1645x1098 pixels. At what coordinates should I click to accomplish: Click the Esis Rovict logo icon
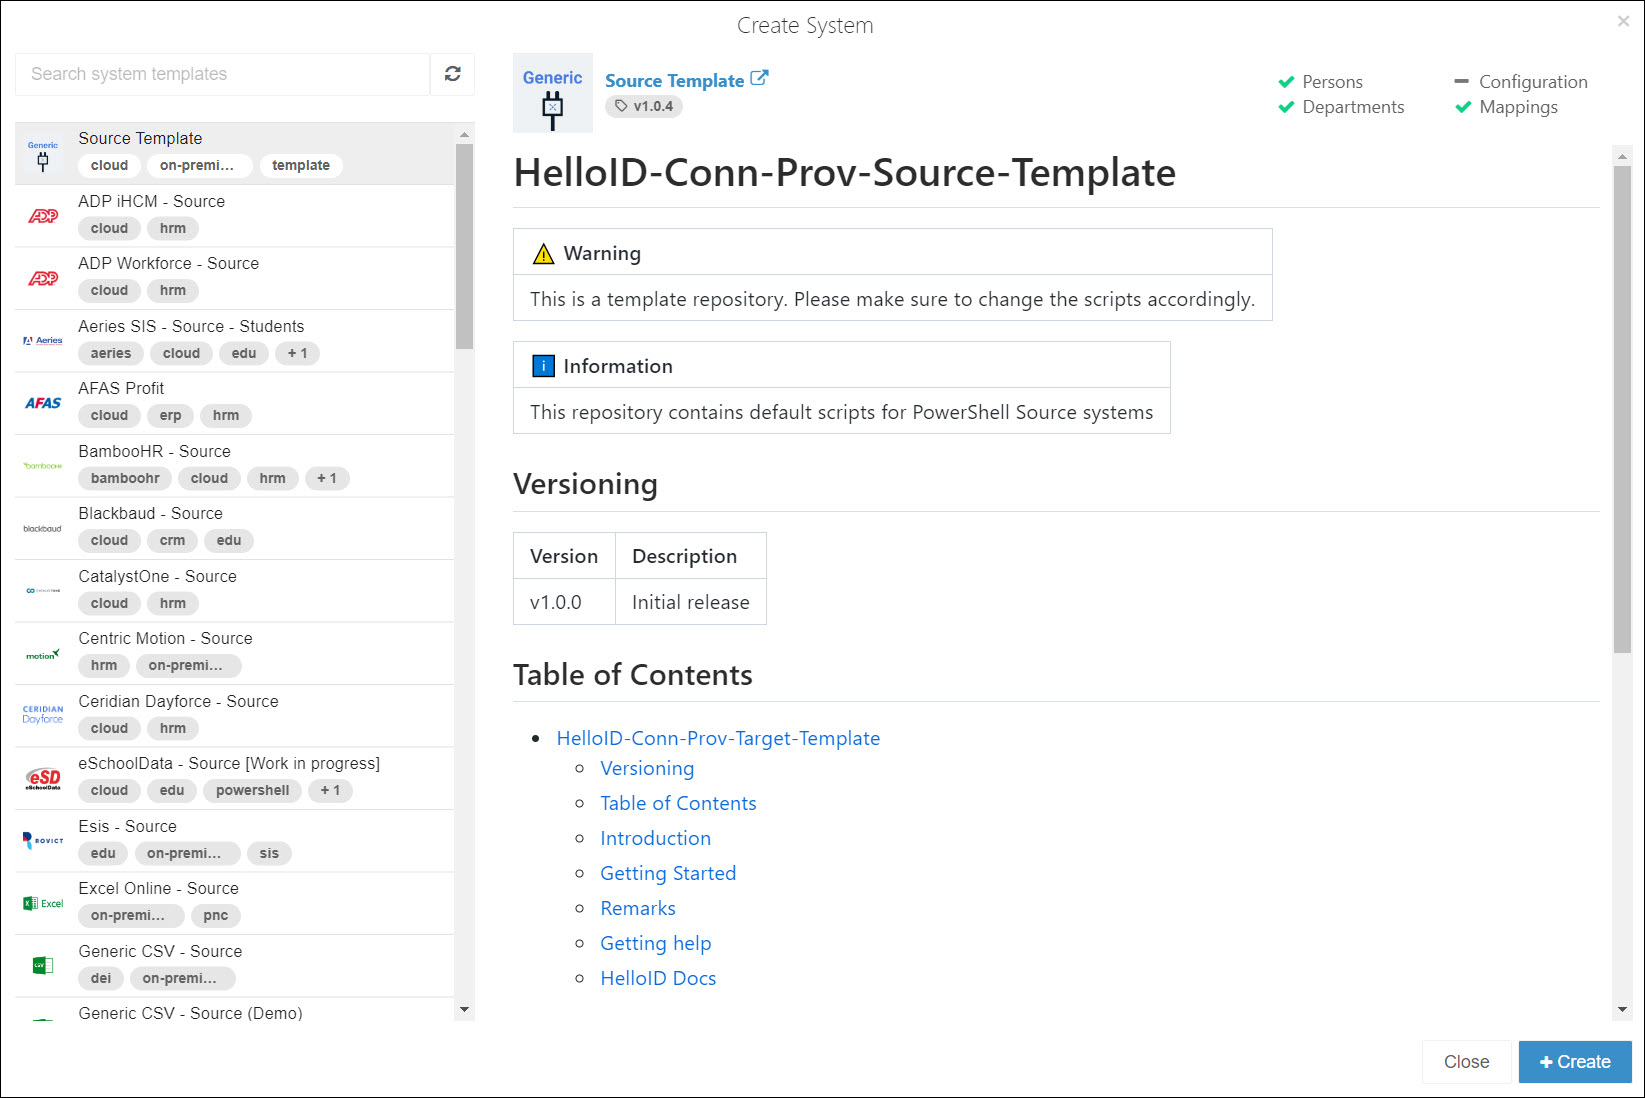click(43, 840)
